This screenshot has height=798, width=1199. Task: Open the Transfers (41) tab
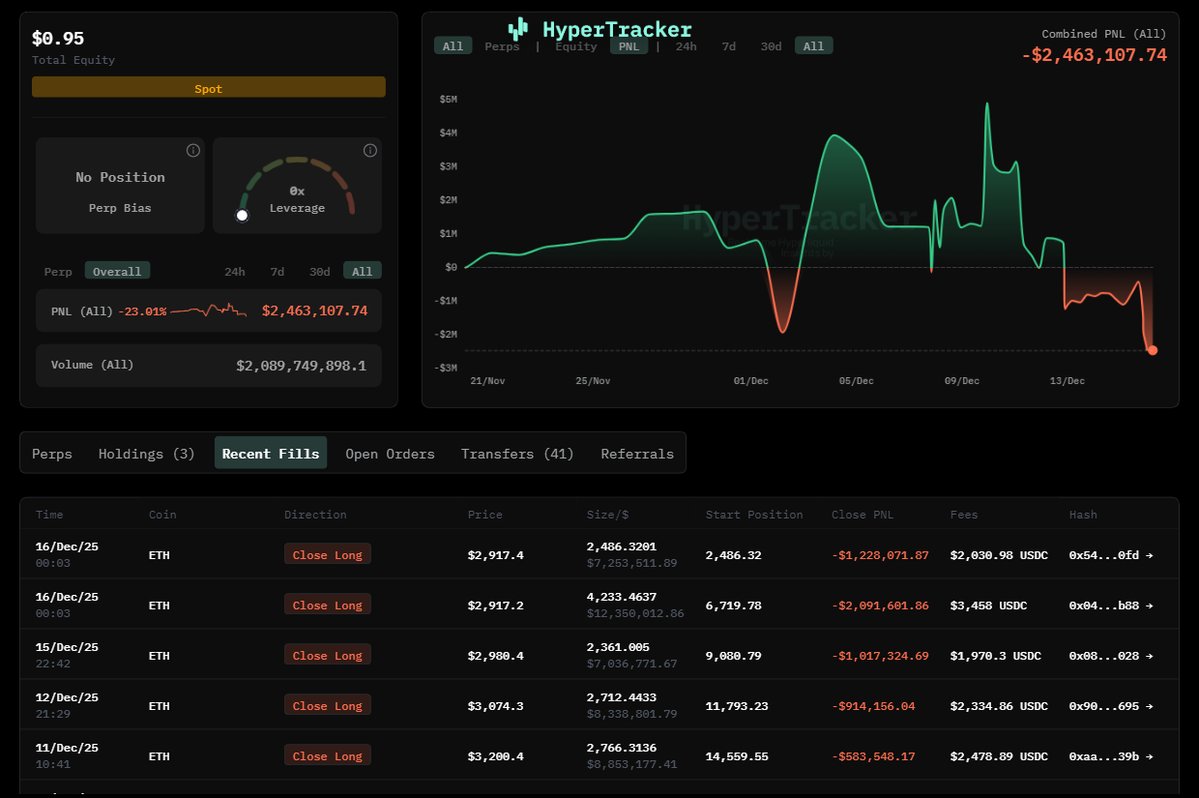(x=517, y=454)
